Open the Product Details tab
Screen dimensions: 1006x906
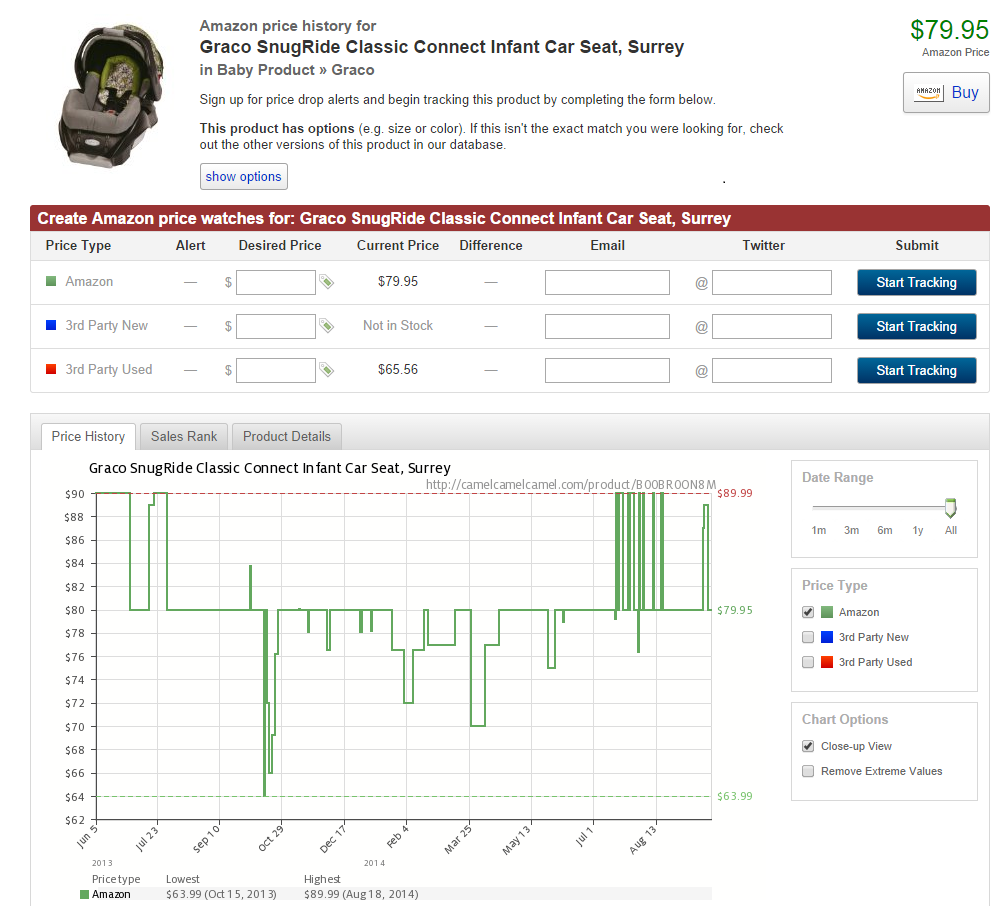[x=287, y=436]
